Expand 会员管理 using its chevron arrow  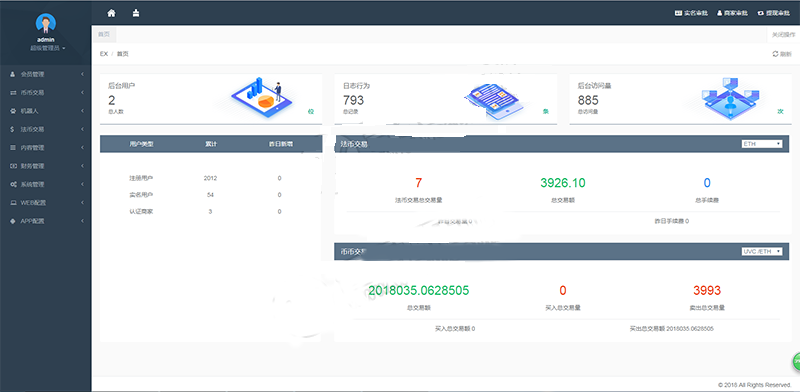click(82, 74)
